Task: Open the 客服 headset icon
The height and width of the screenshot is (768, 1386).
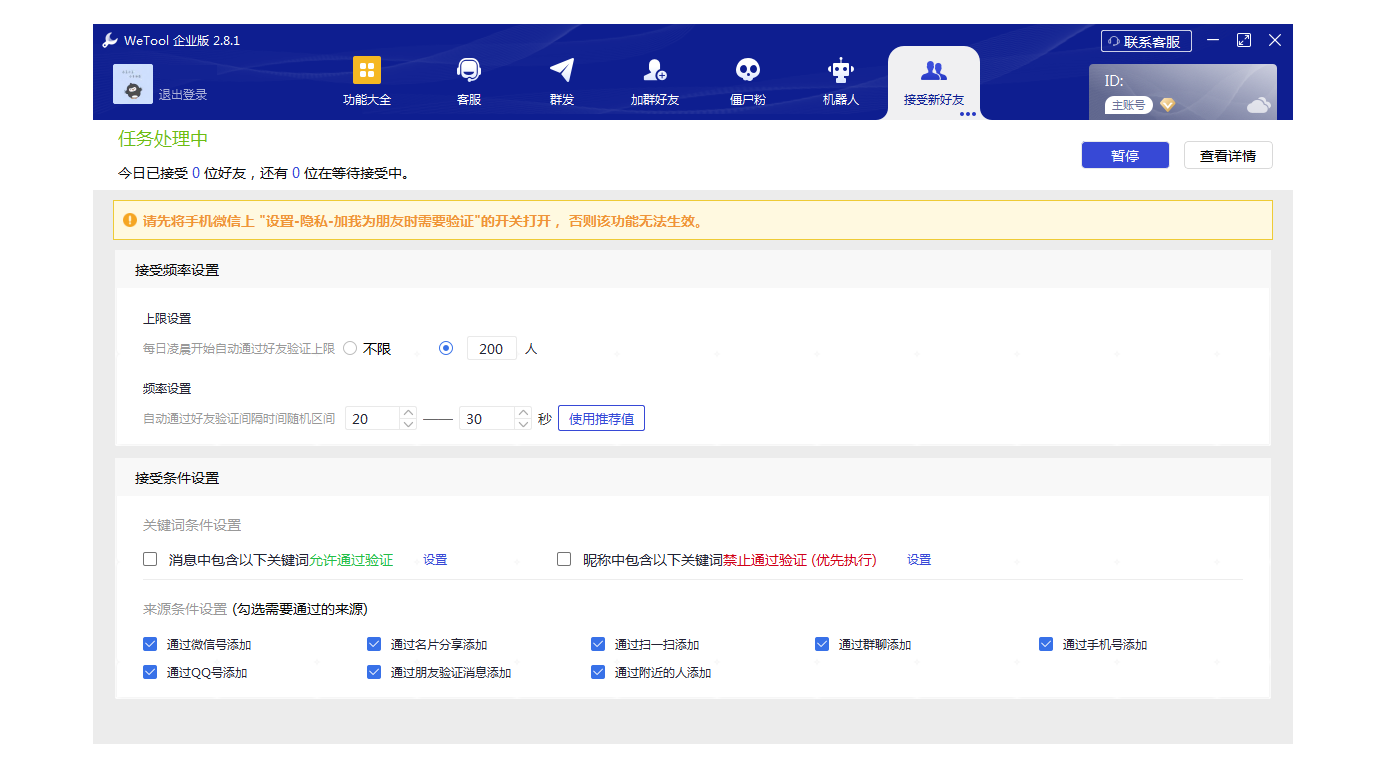Action: tap(469, 70)
